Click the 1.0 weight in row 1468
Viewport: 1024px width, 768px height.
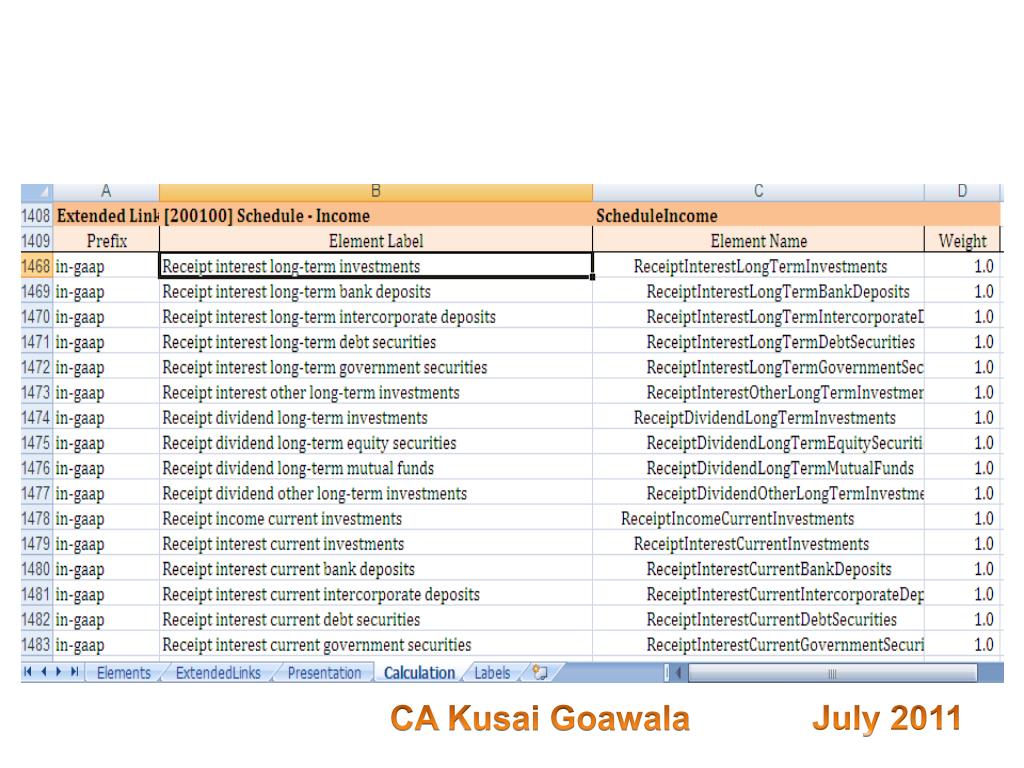[x=962, y=266]
